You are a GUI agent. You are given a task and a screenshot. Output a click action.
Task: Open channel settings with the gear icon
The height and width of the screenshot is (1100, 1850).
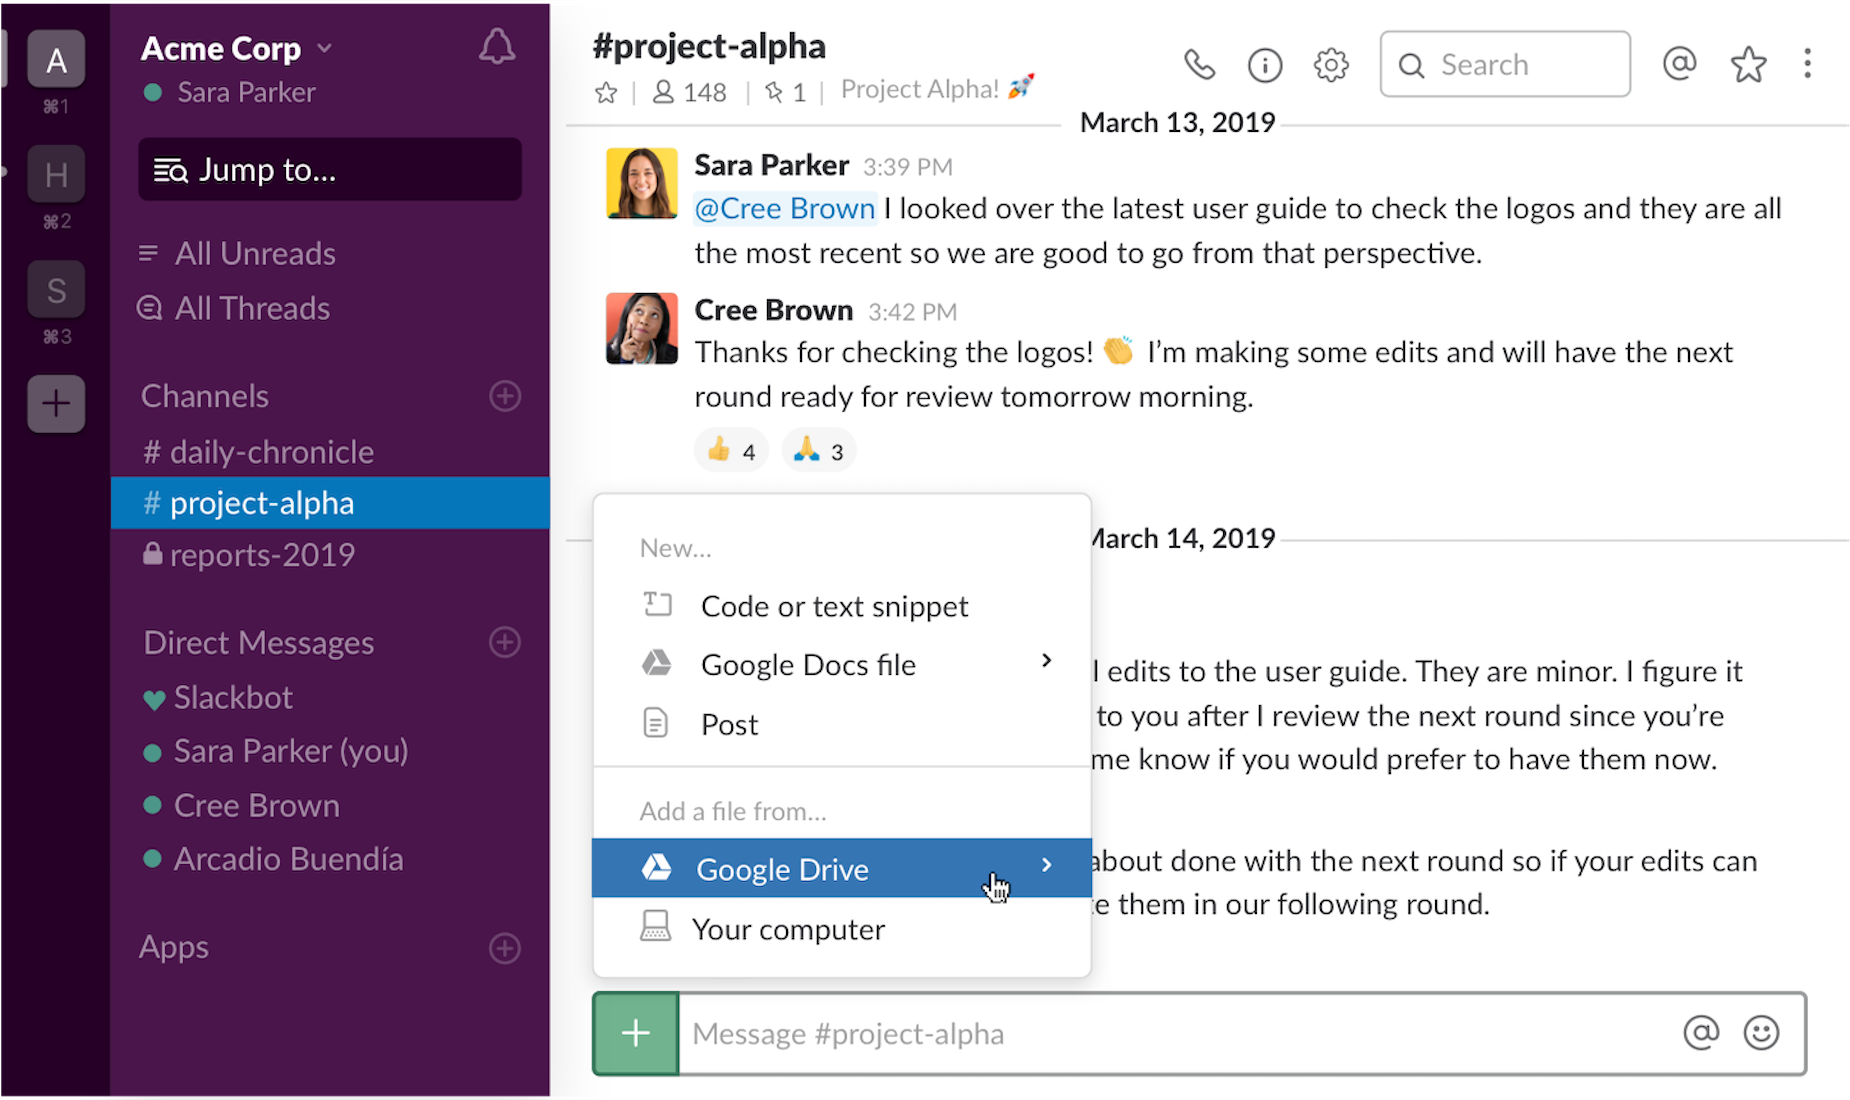point(1330,64)
